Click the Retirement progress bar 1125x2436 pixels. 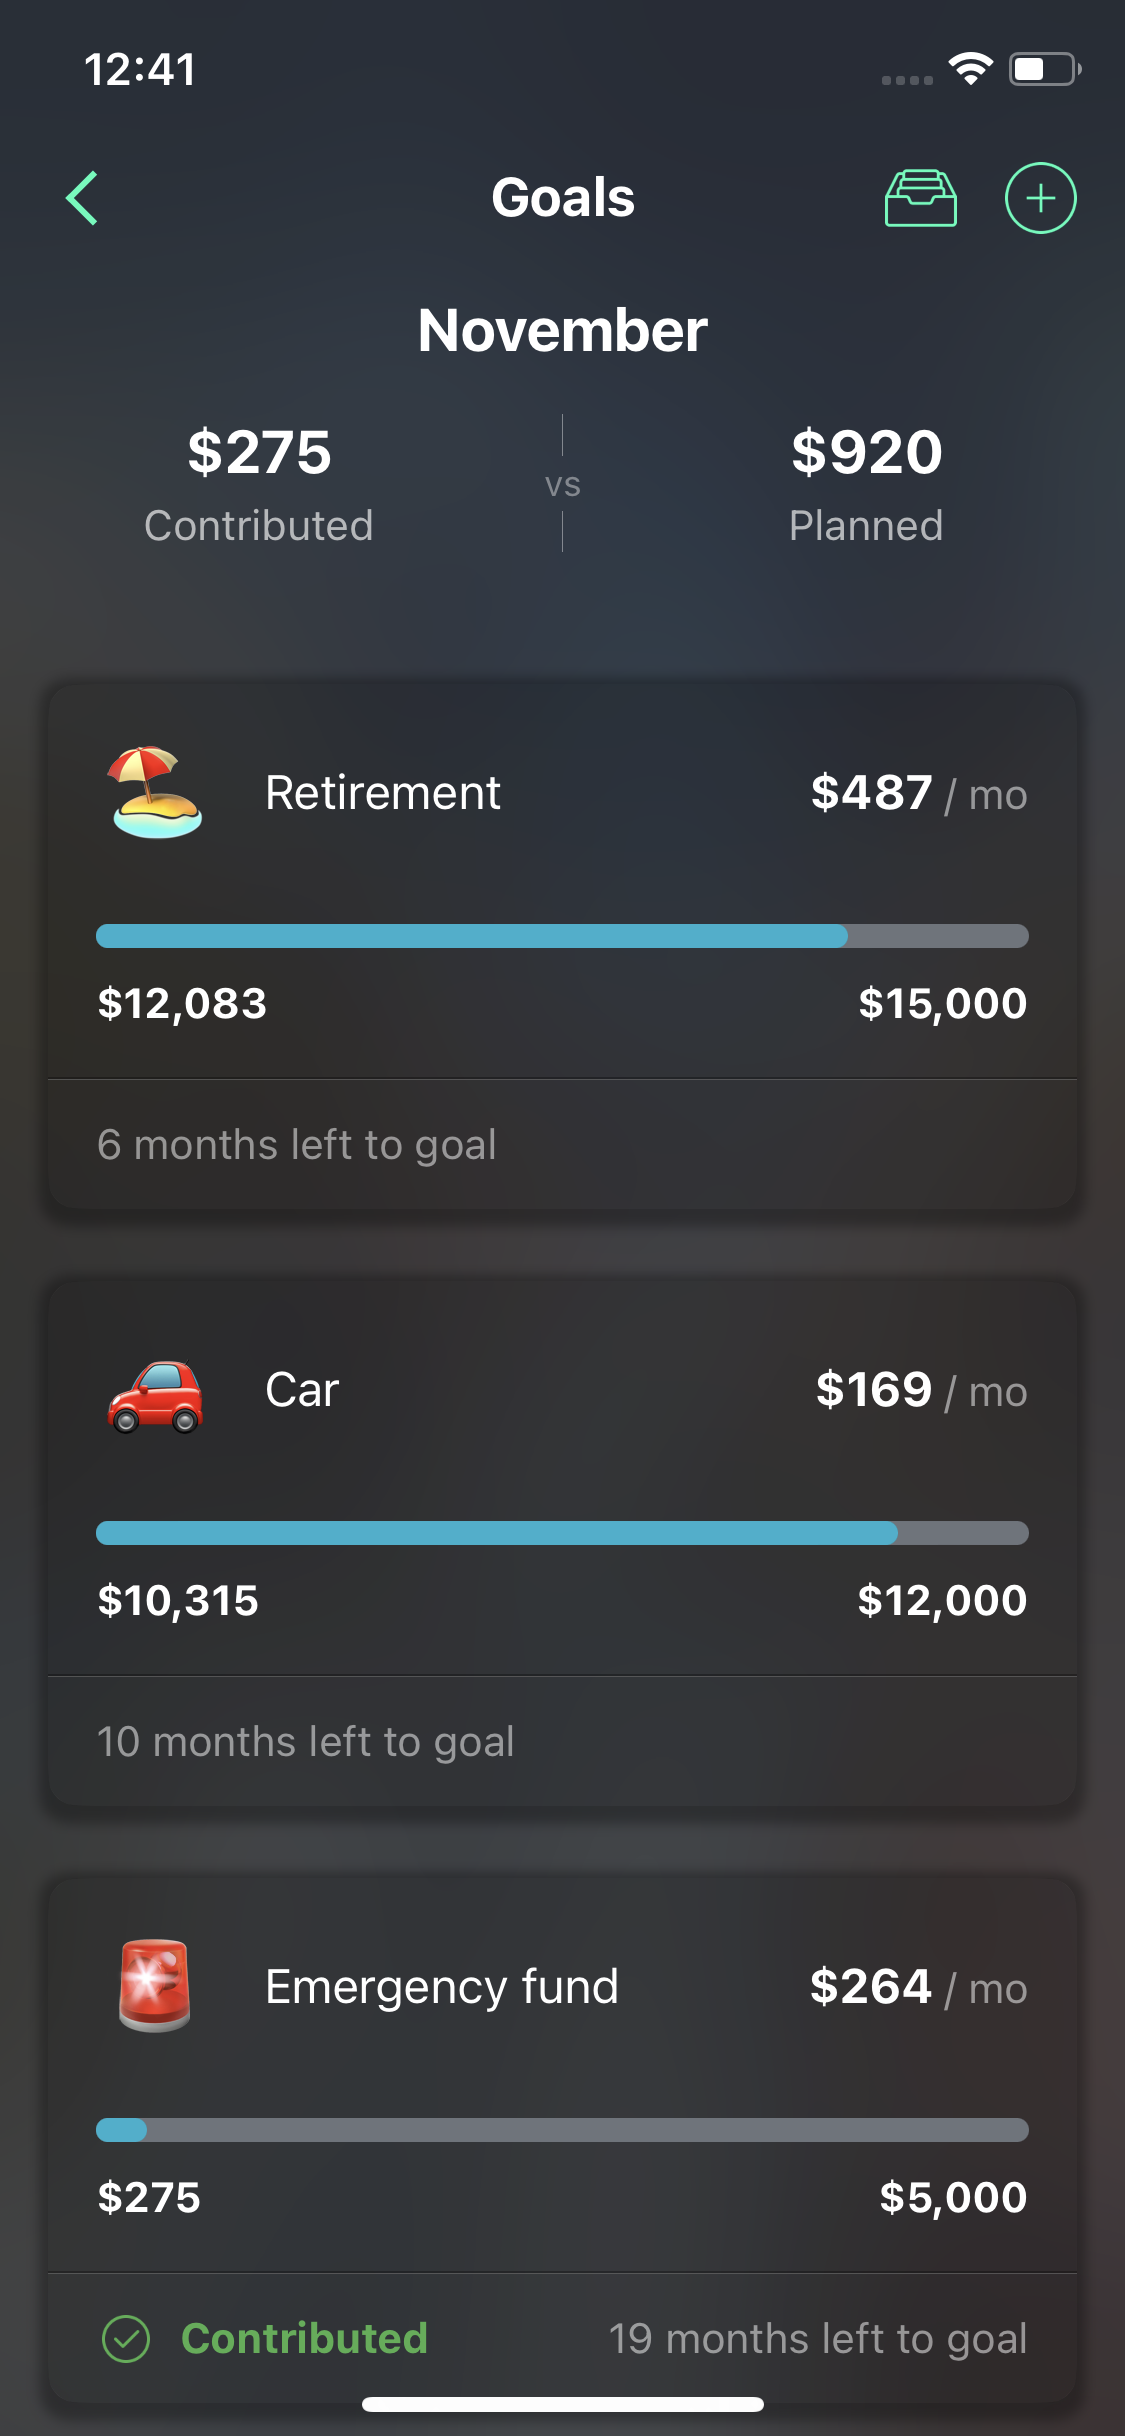click(x=562, y=936)
